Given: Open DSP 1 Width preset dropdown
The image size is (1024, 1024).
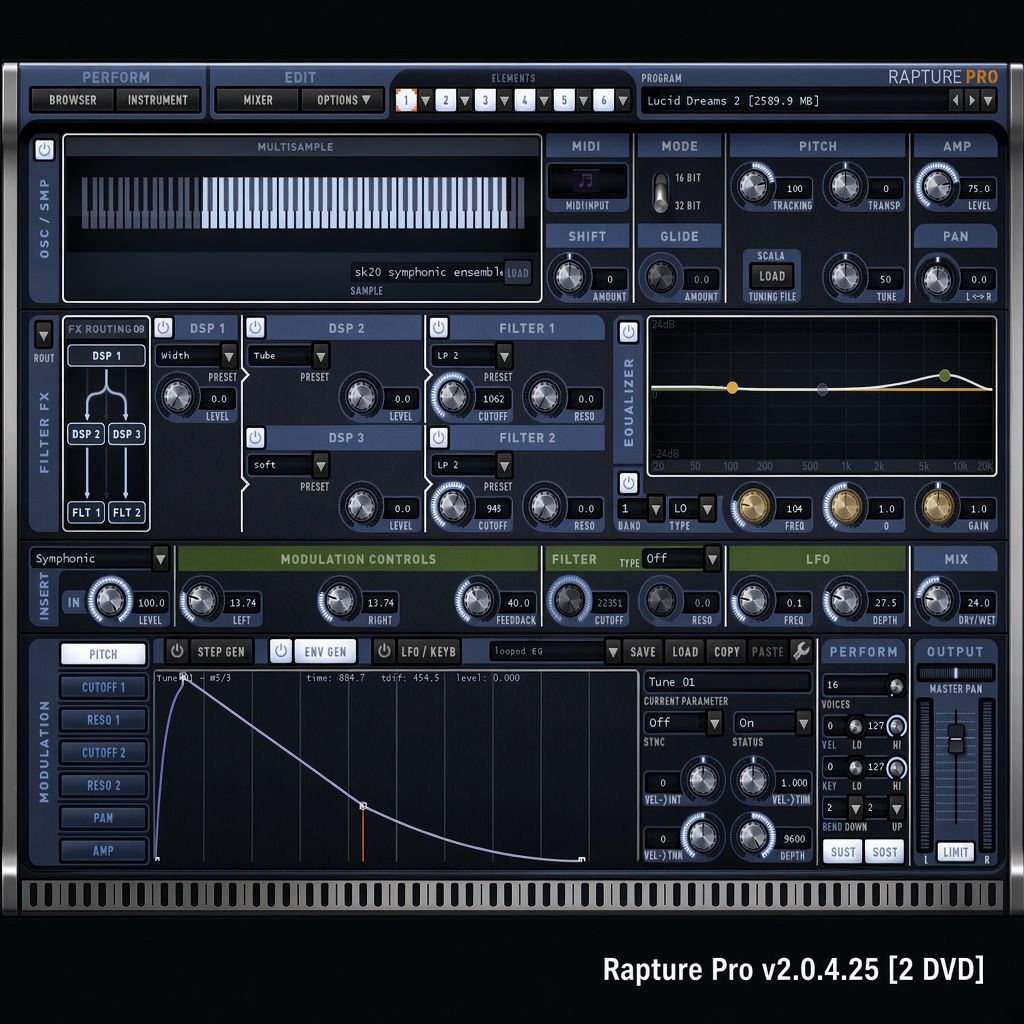Looking at the screenshot, I should pyautogui.click(x=229, y=356).
